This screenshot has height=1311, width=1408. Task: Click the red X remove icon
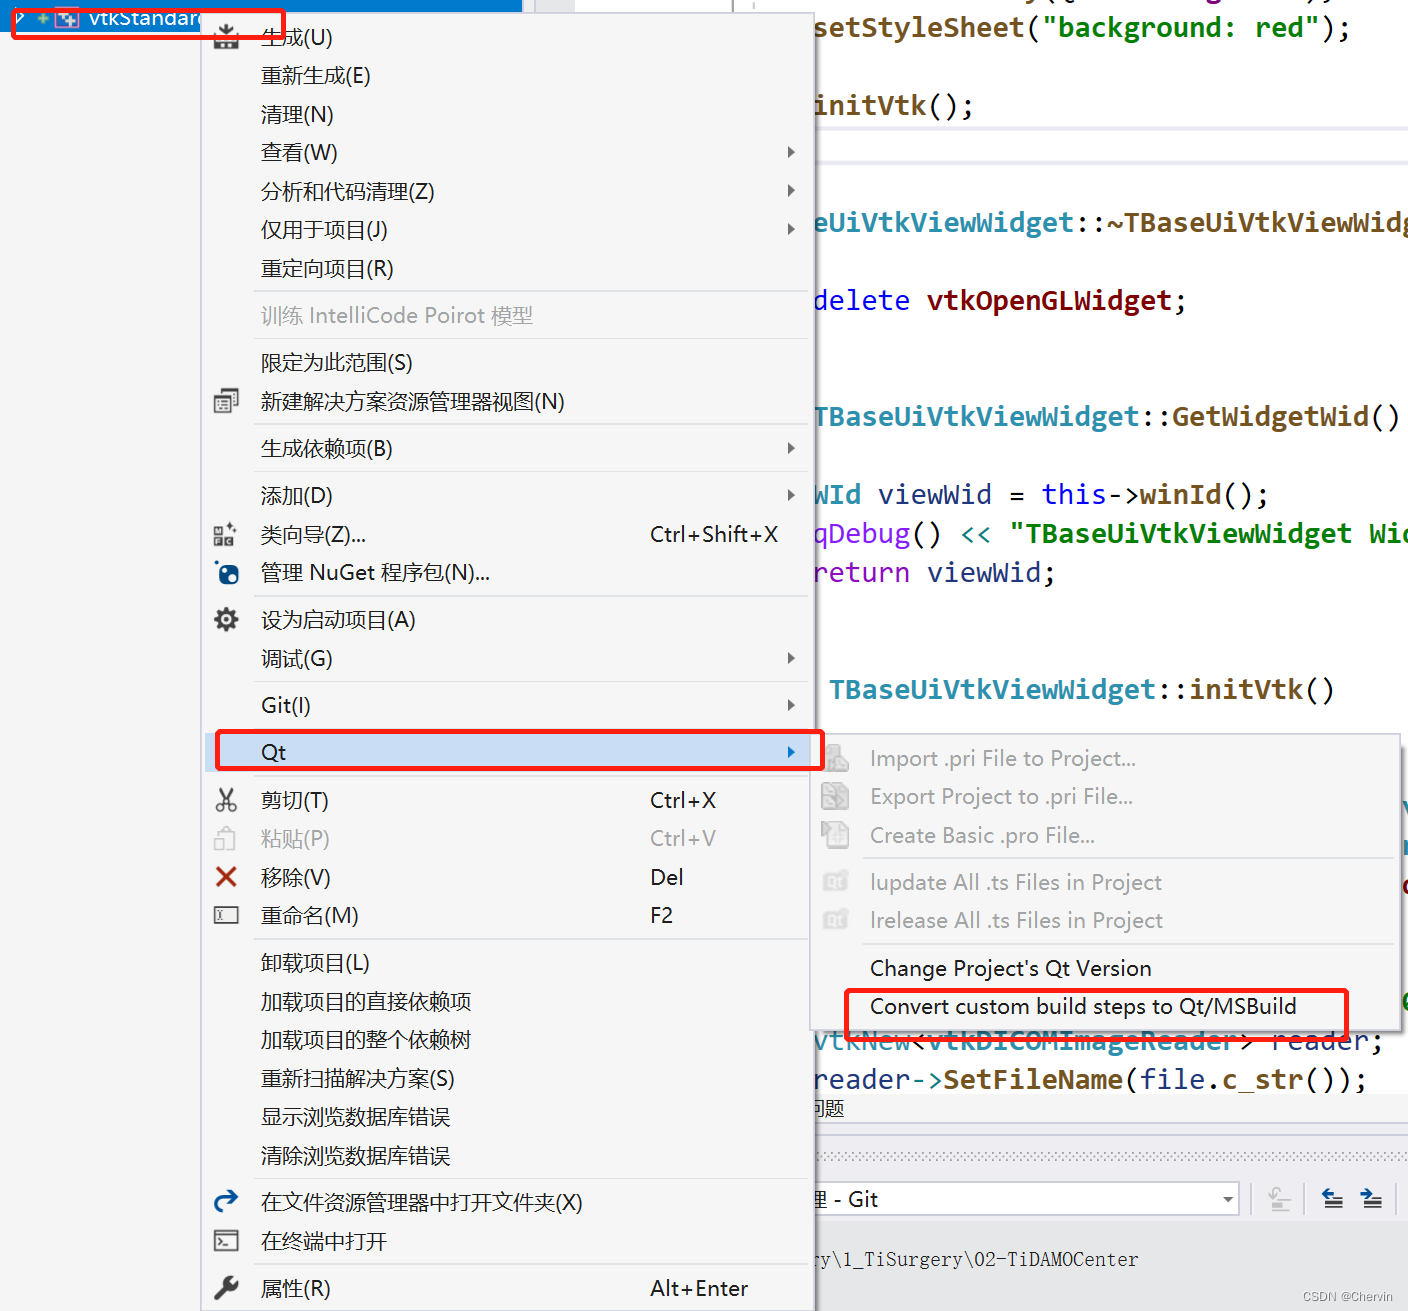(x=226, y=877)
